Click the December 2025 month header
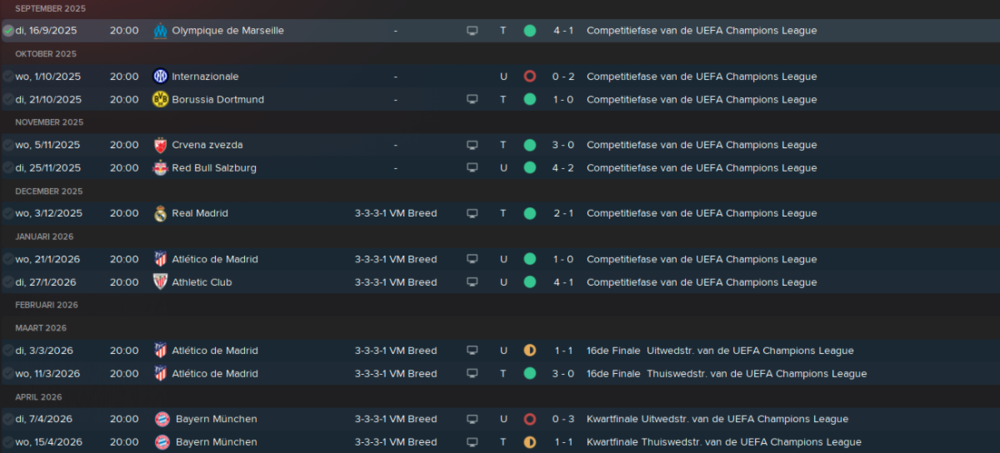The height and width of the screenshot is (453, 1000). point(49,191)
